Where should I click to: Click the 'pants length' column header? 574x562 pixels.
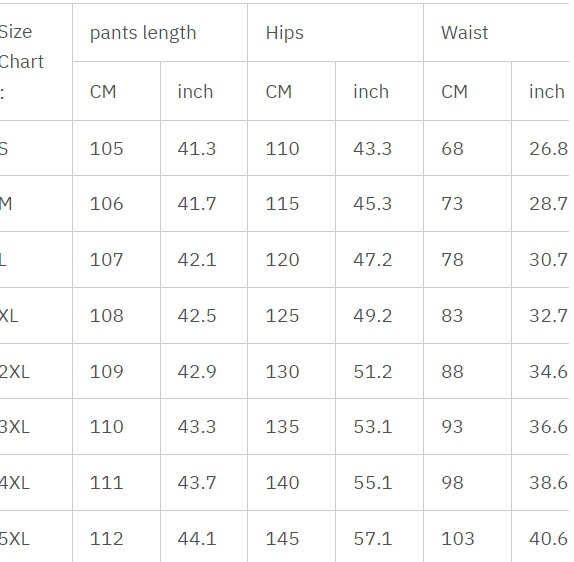(x=143, y=33)
